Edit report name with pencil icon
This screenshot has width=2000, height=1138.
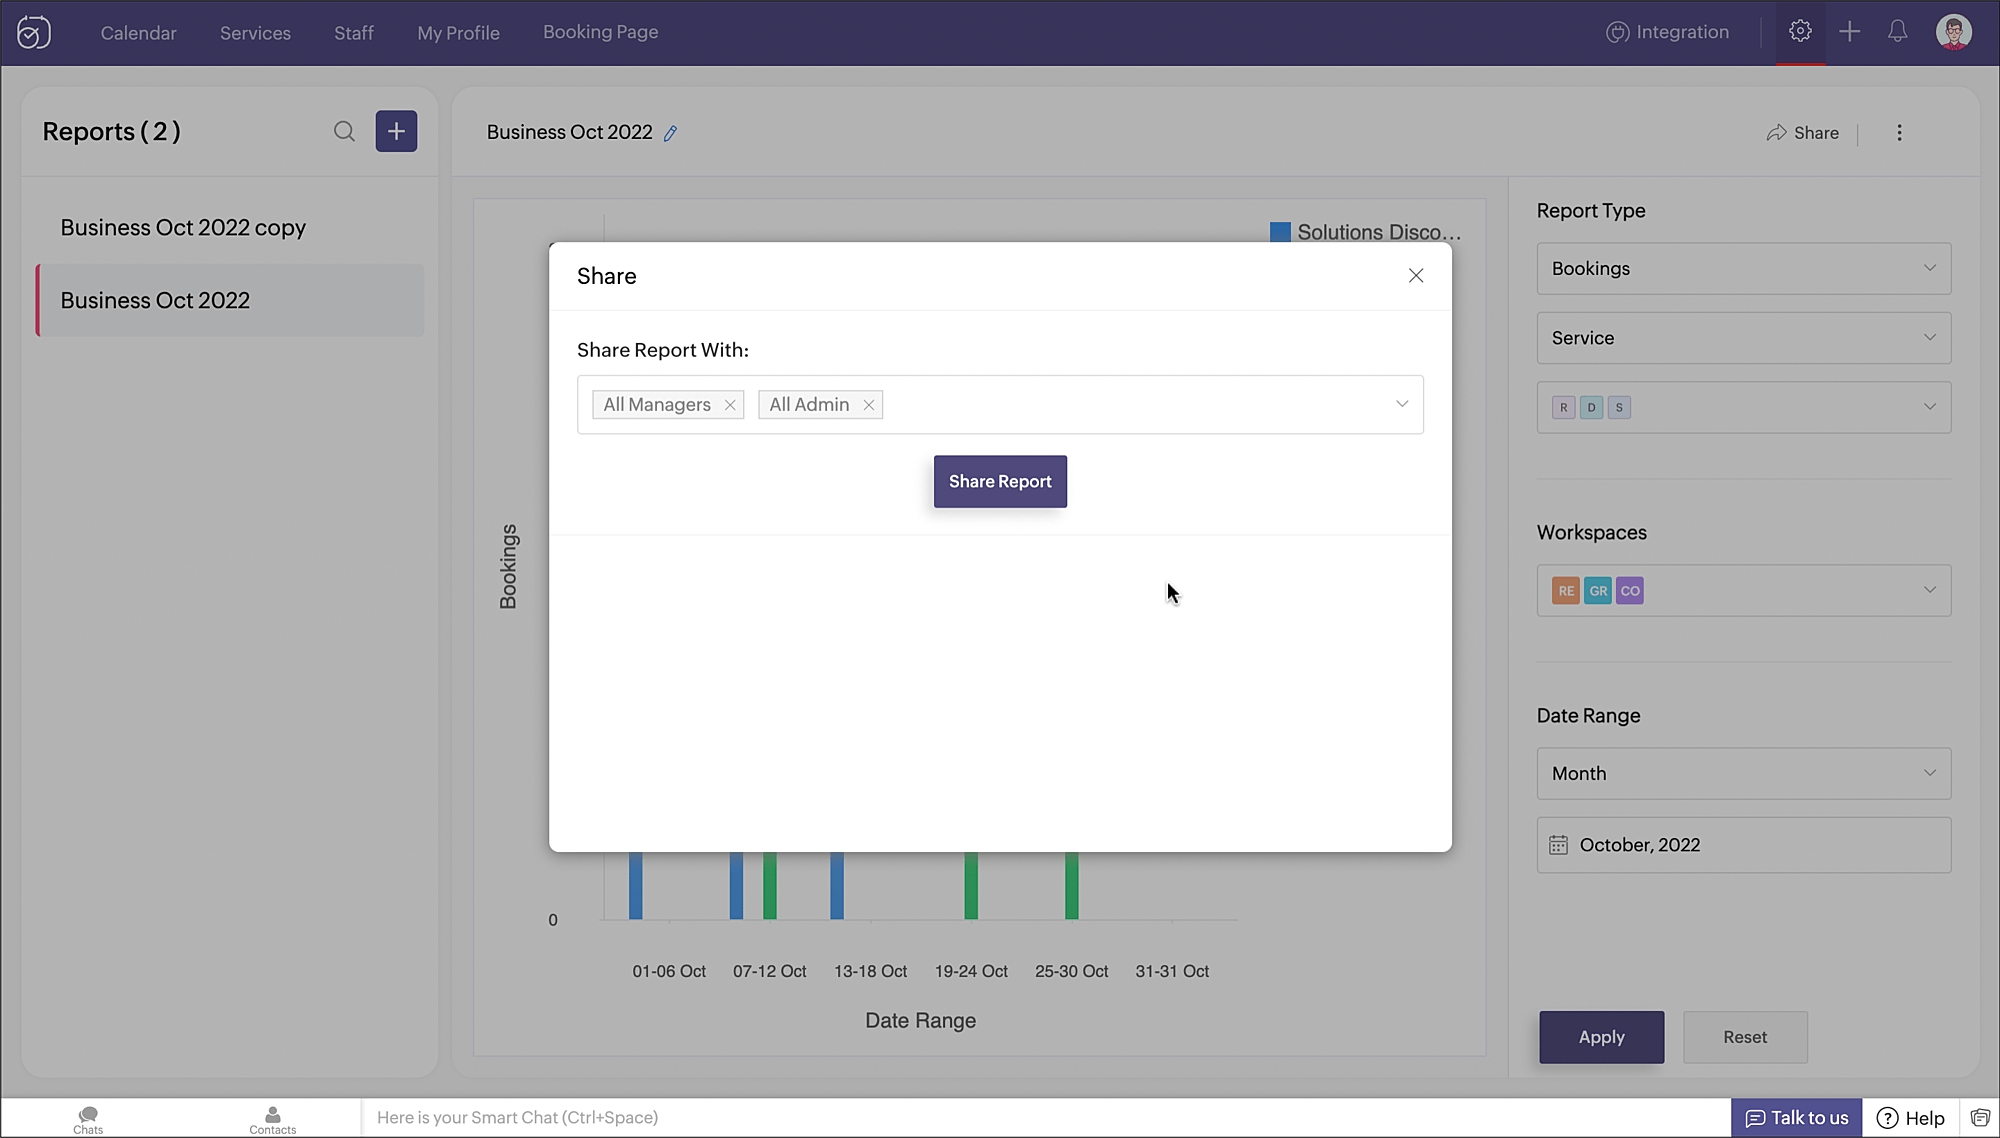click(671, 133)
